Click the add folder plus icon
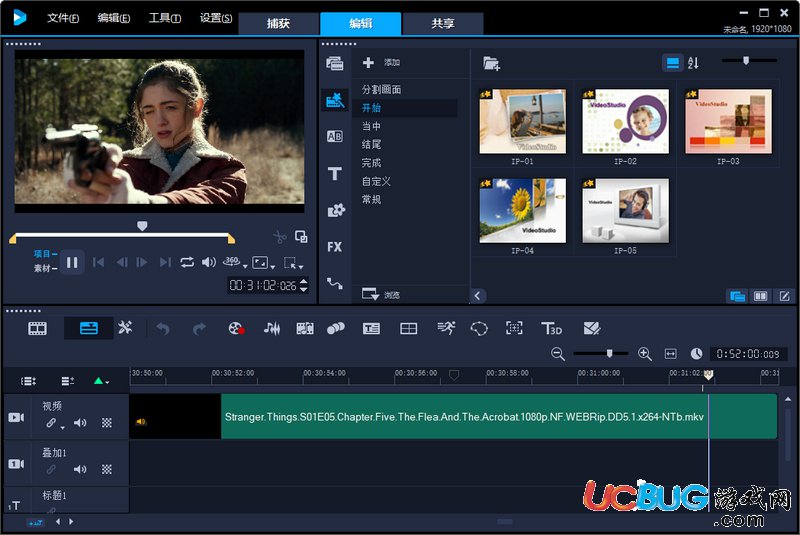The image size is (800, 535). pyautogui.click(x=368, y=62)
